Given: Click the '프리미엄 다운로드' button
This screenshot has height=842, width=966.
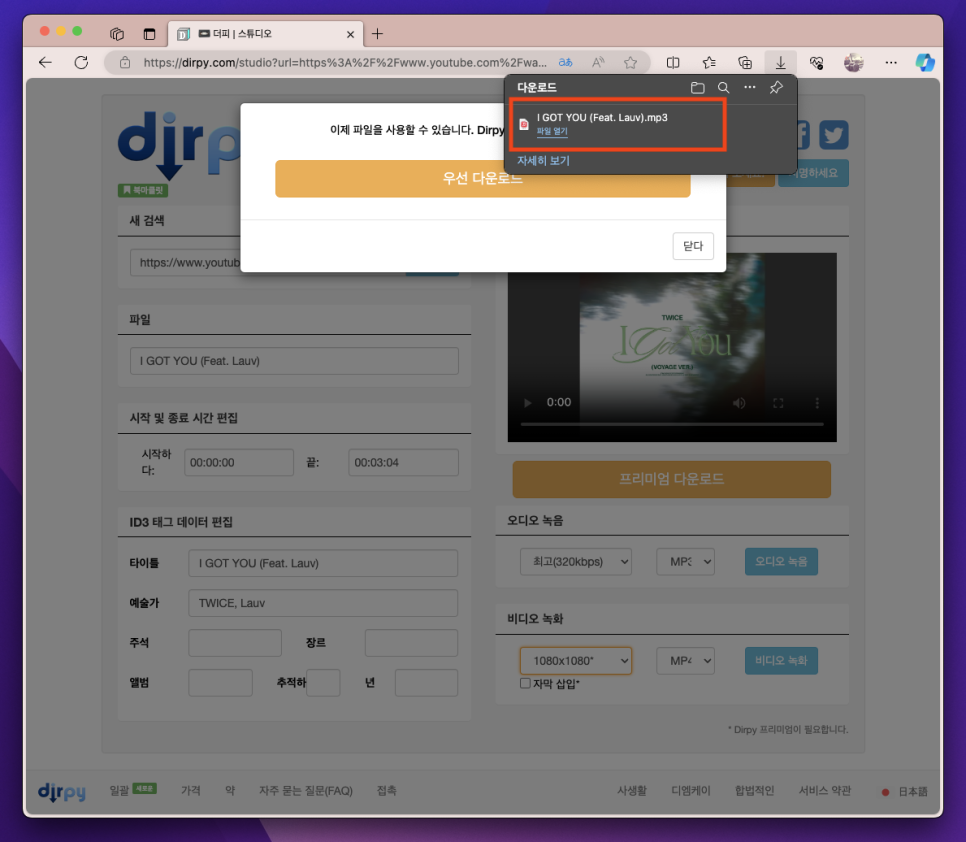Looking at the screenshot, I should click(x=672, y=479).
